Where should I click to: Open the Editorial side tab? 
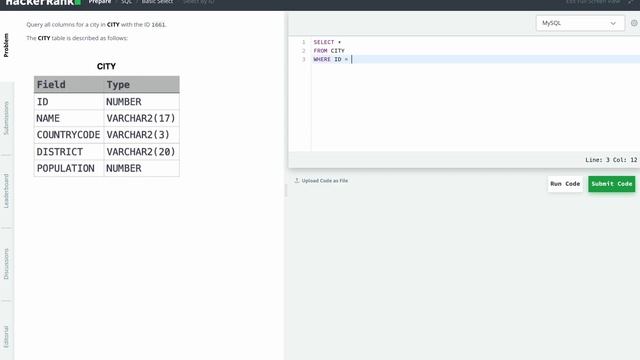[6, 336]
